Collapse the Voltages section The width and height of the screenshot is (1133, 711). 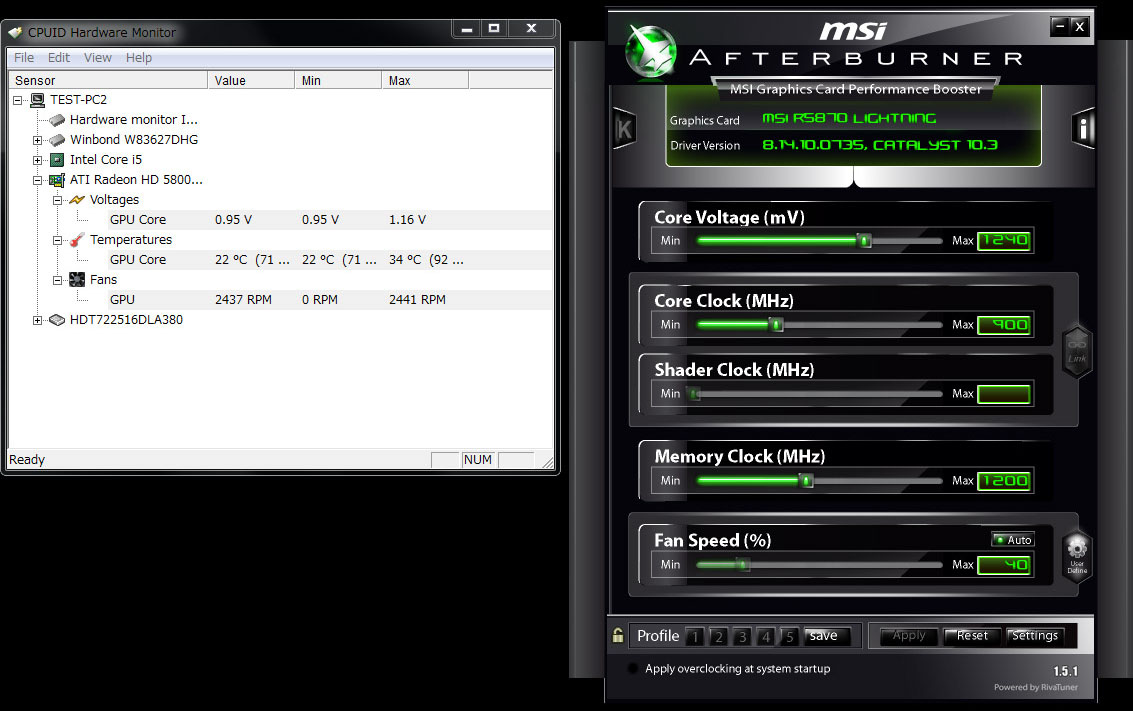[x=58, y=200]
